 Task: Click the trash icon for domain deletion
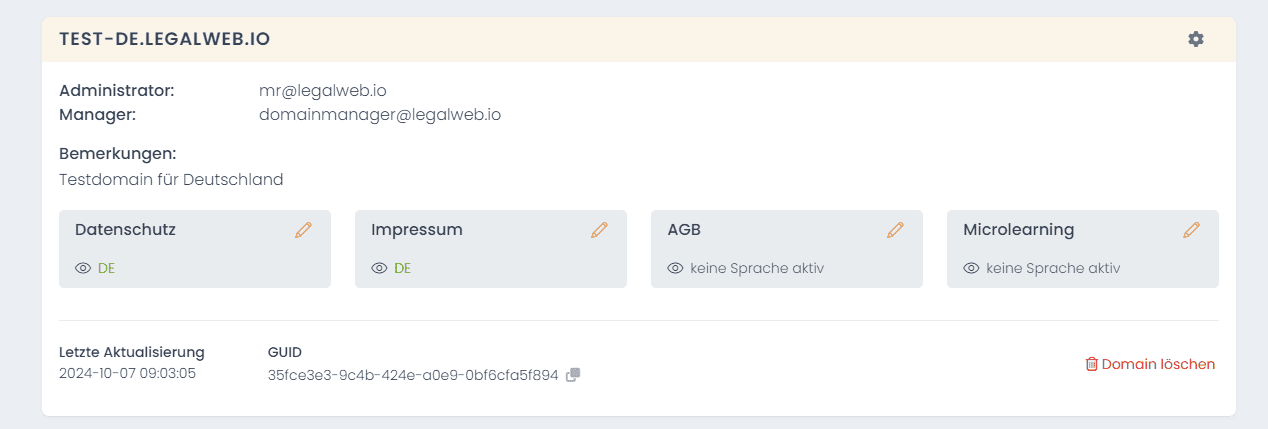[x=1091, y=364]
